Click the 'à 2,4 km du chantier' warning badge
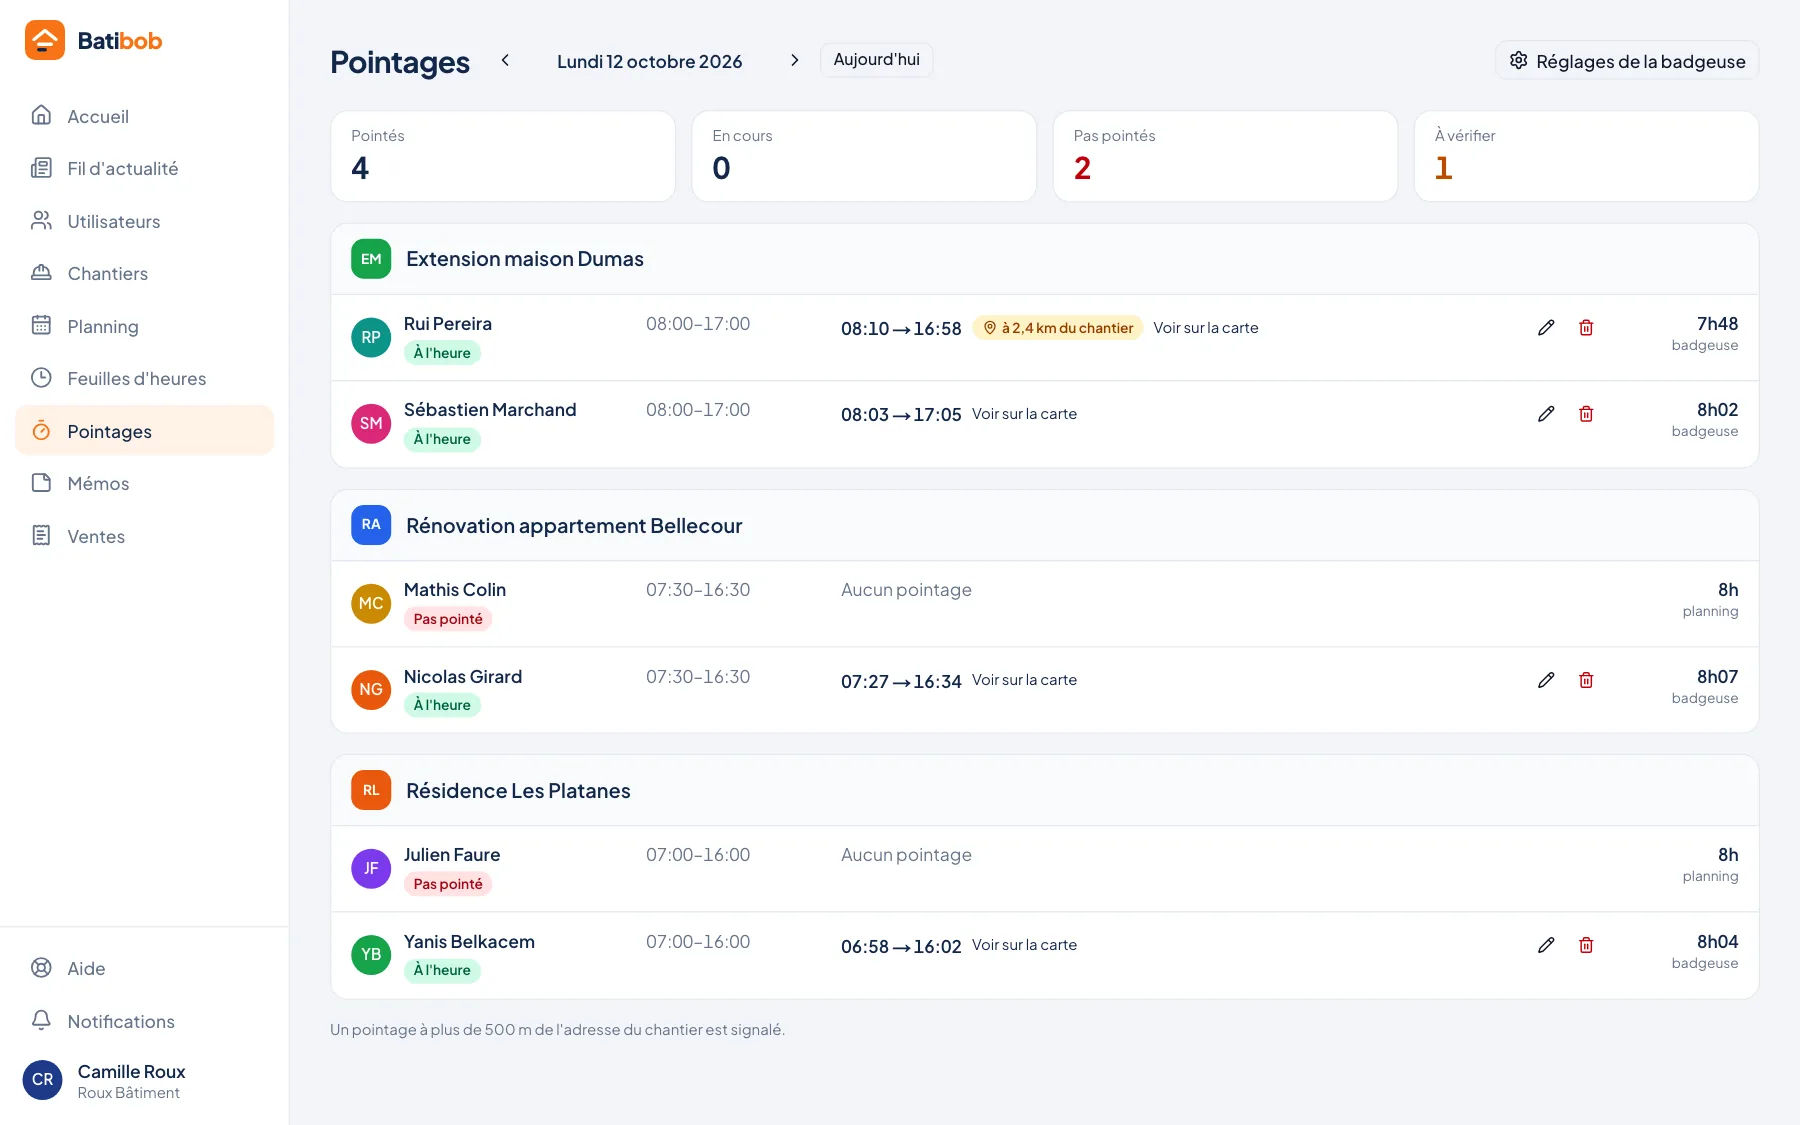The height and width of the screenshot is (1125, 1800). [x=1058, y=328]
